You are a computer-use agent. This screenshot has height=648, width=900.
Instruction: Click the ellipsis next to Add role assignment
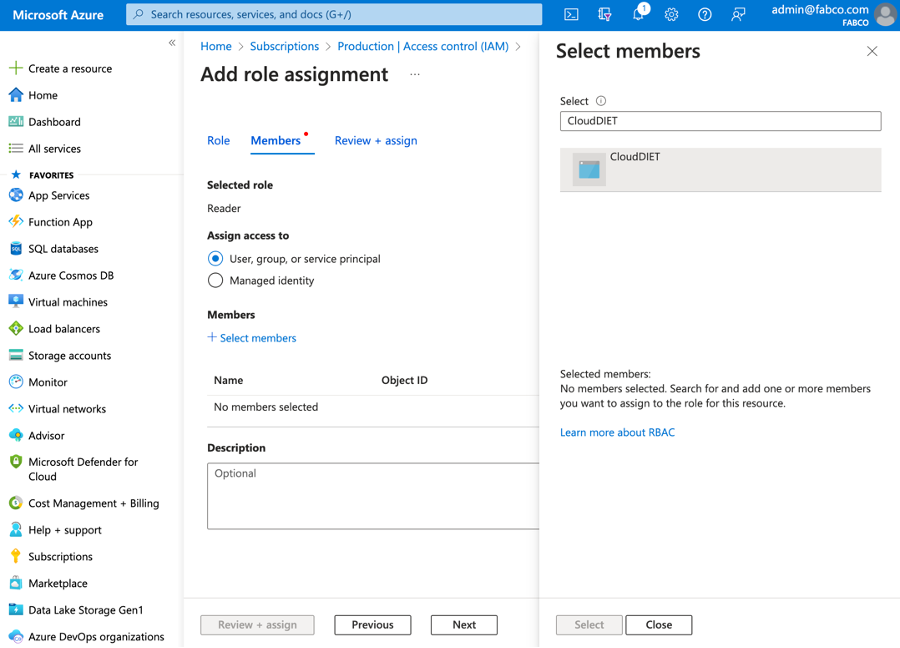[414, 74]
